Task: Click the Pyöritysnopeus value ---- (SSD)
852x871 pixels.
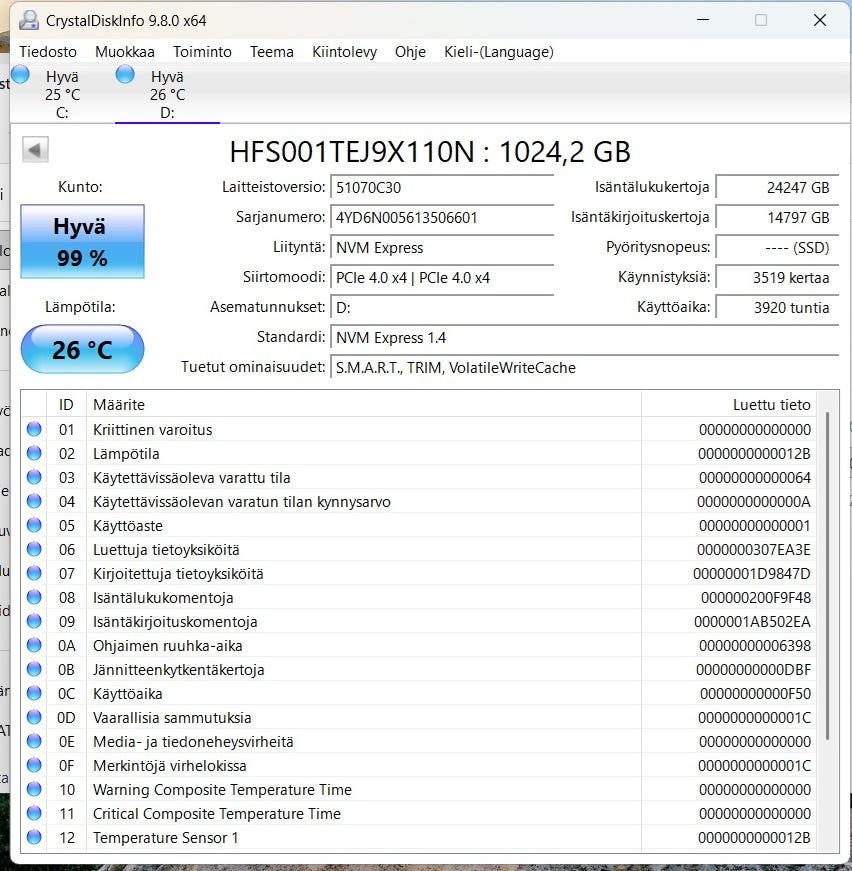Action: pyautogui.click(x=777, y=247)
